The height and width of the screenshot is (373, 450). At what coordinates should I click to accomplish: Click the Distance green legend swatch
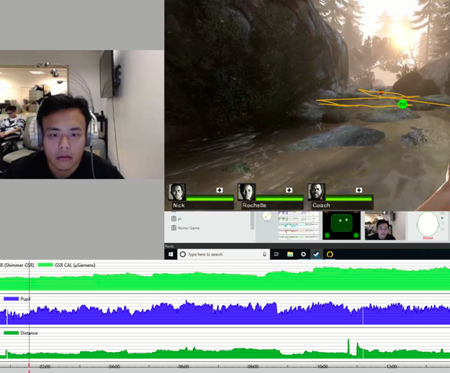(x=11, y=333)
